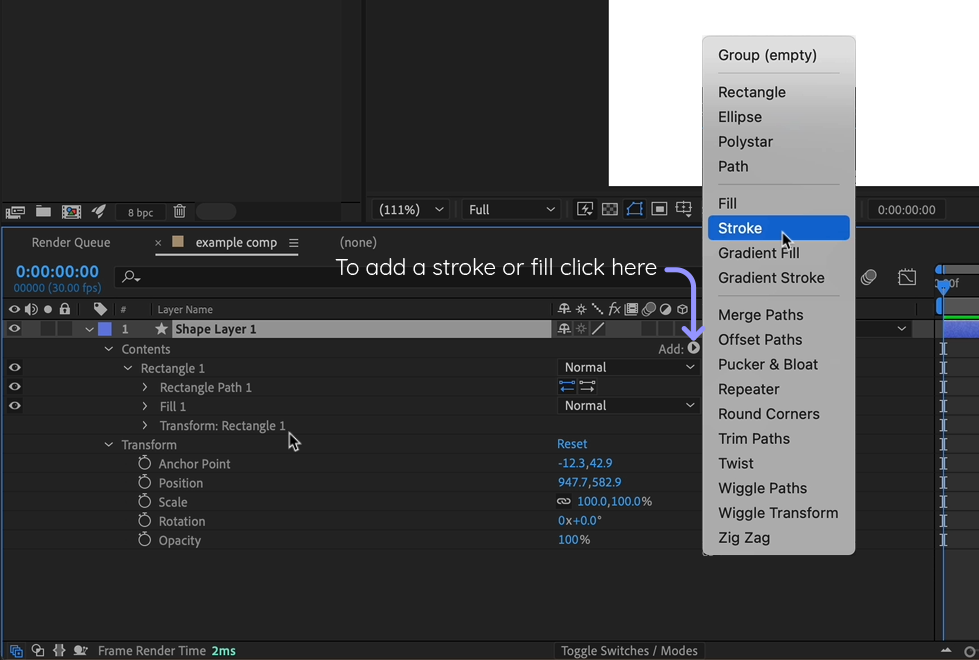The image size is (979, 660).
Task: Click the Toggle Switches / Modes button
Action: (x=629, y=650)
